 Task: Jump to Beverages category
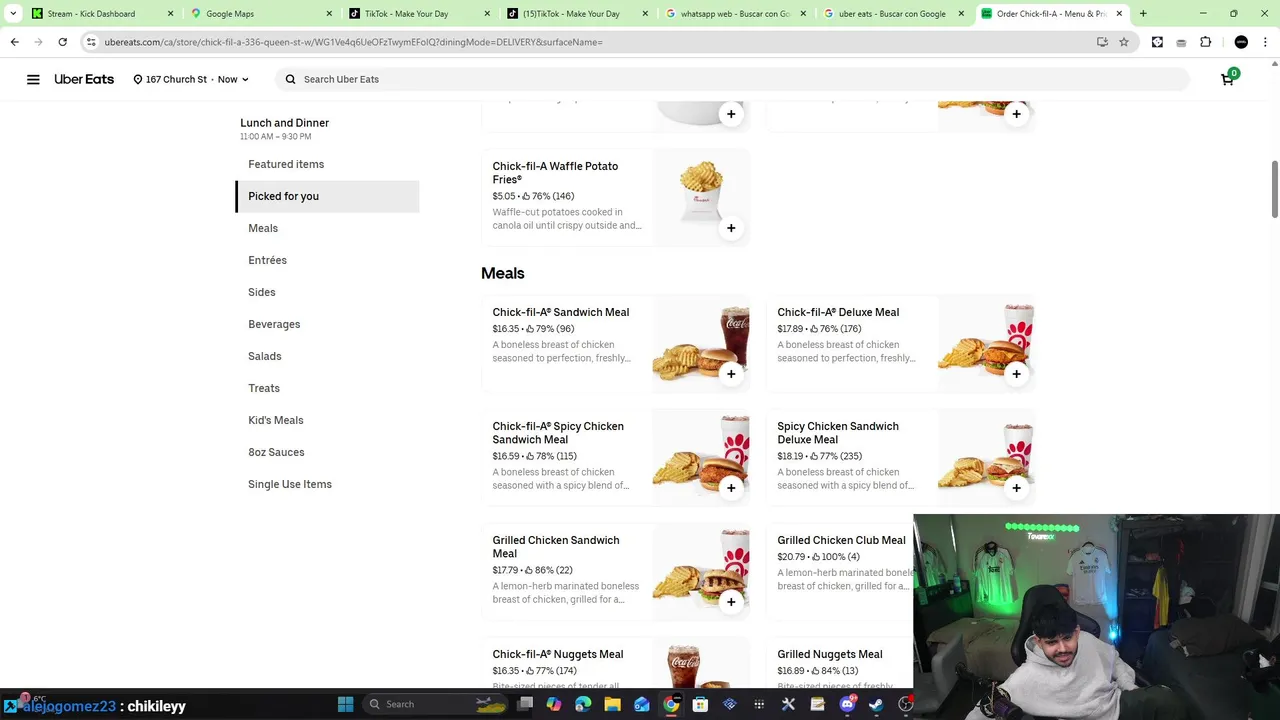[274, 324]
